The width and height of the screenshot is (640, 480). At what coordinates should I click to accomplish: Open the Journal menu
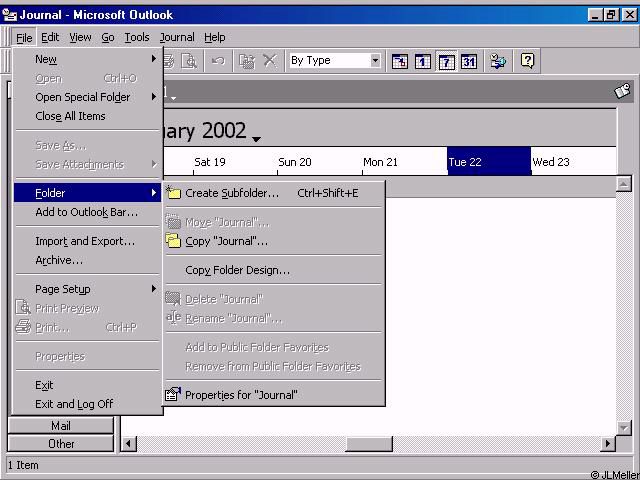tap(177, 38)
